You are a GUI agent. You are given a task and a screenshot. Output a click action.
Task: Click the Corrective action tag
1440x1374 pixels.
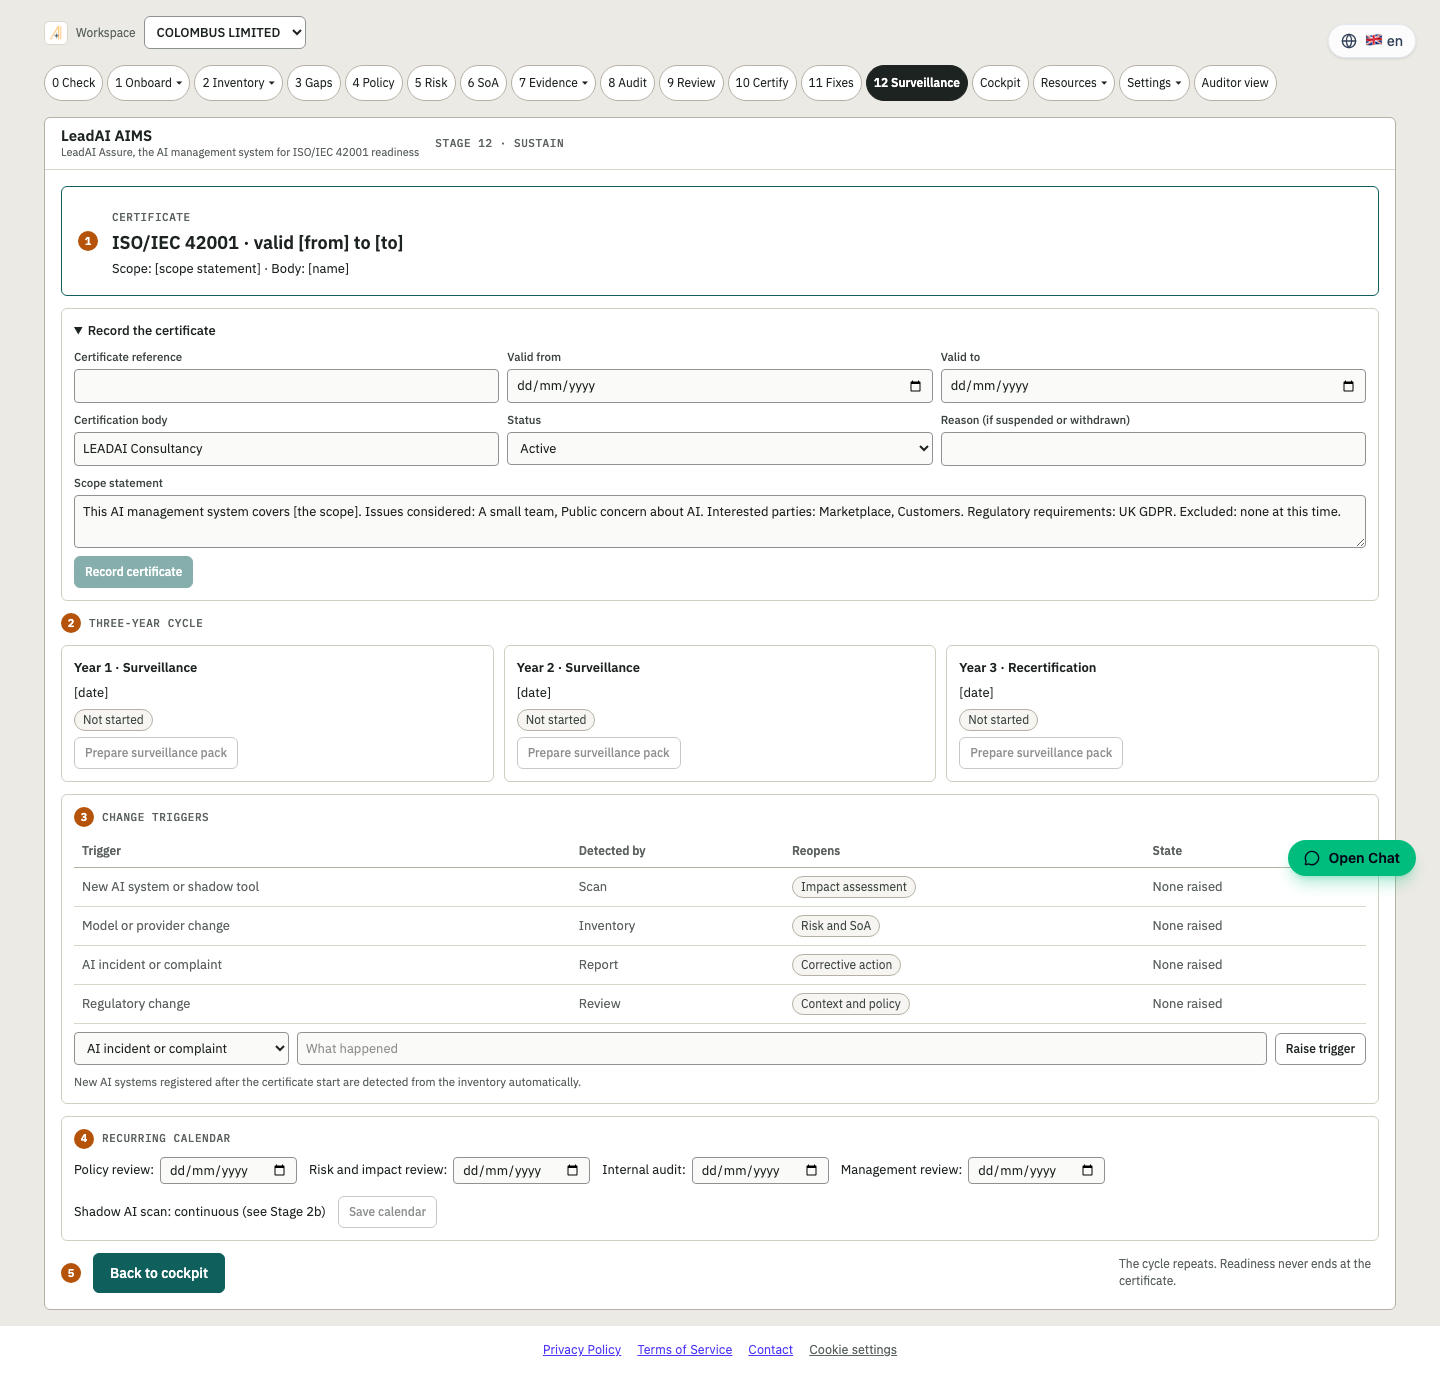point(846,965)
